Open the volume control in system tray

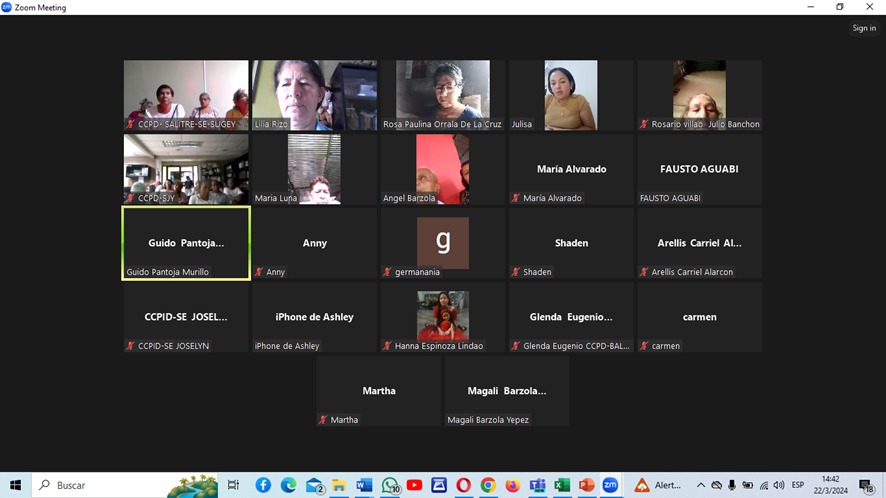pos(779,485)
